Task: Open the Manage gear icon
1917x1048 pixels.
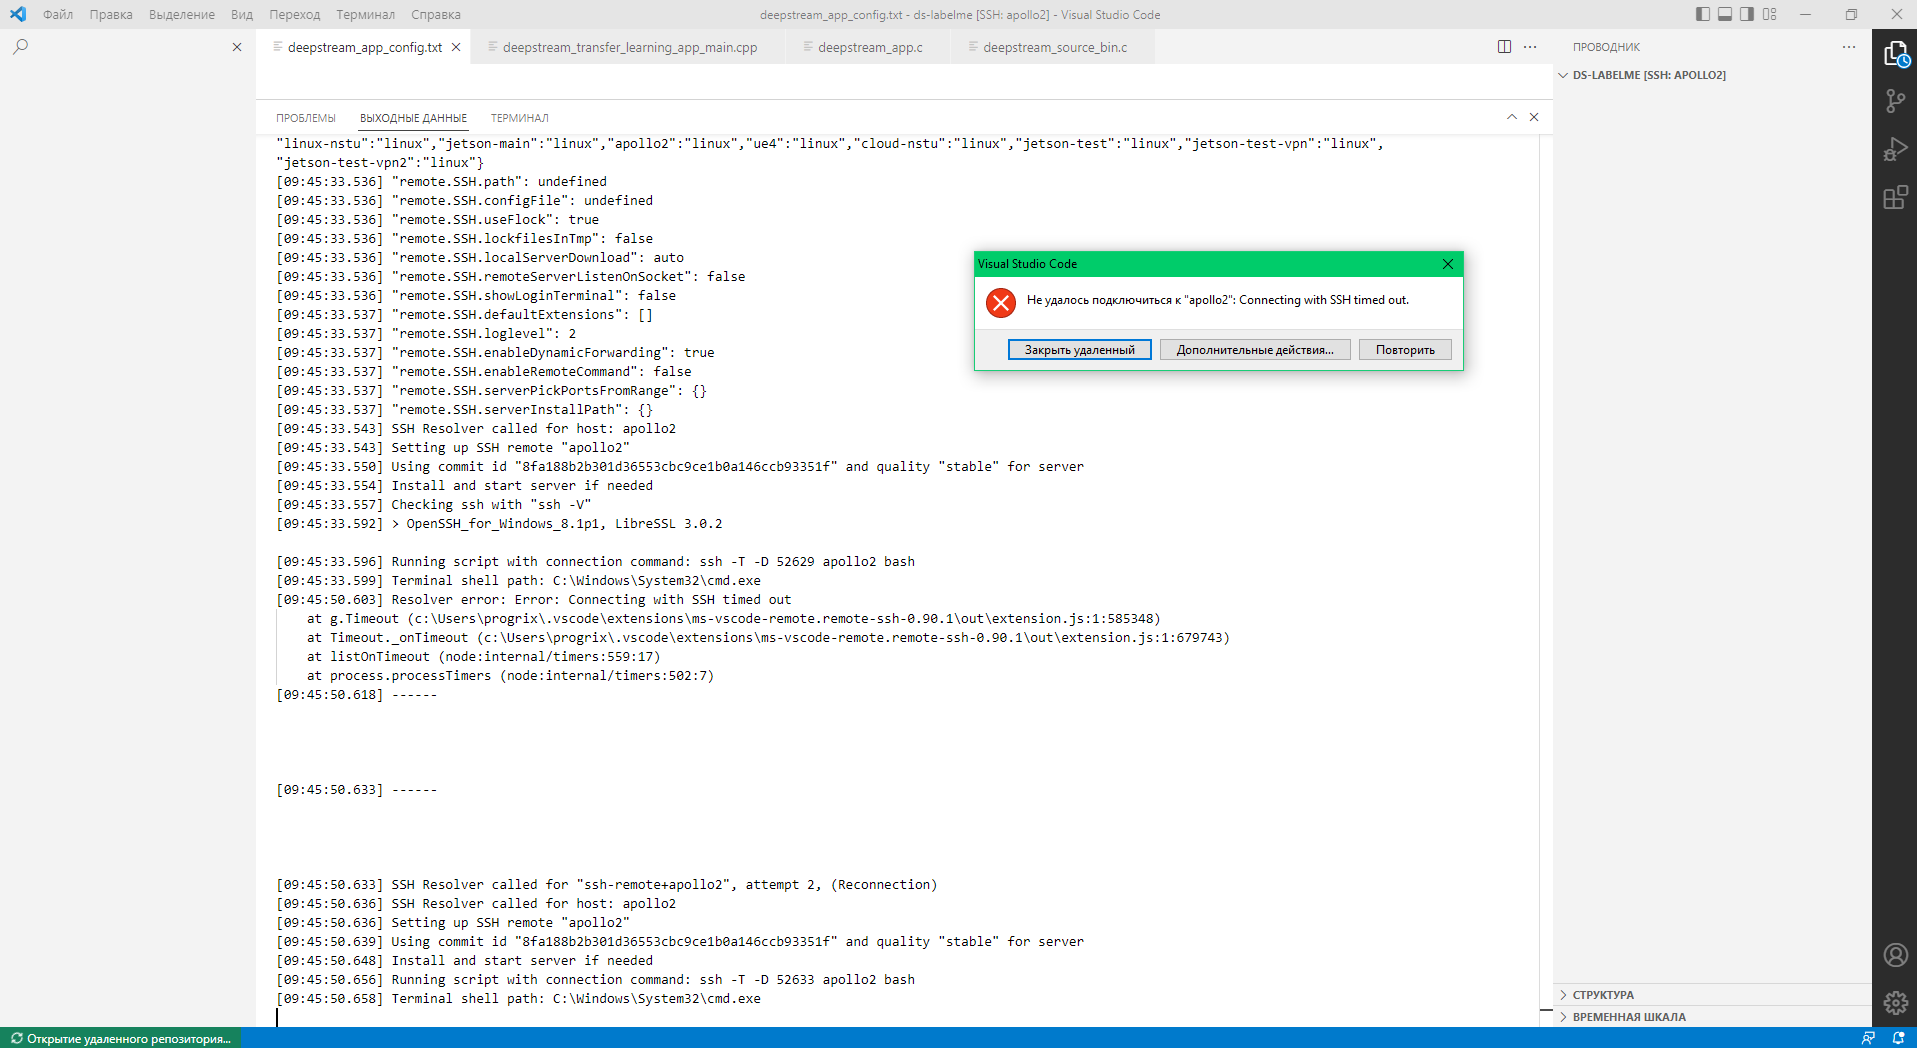Action: 1895,1002
